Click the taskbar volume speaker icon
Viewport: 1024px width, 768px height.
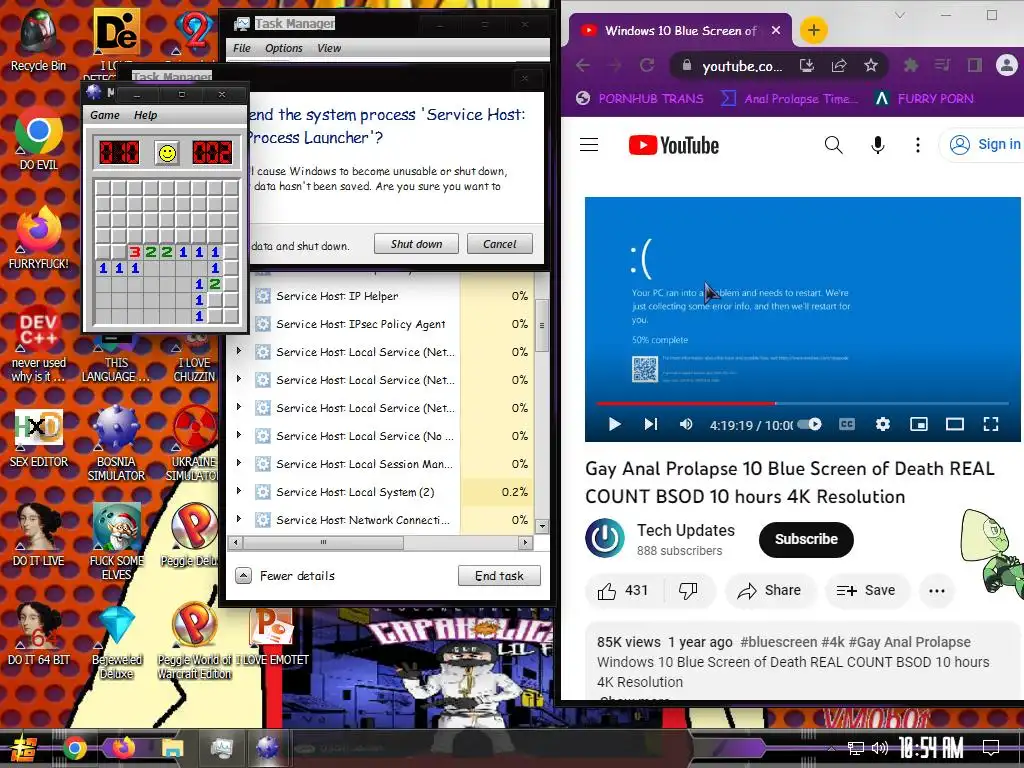click(879, 748)
